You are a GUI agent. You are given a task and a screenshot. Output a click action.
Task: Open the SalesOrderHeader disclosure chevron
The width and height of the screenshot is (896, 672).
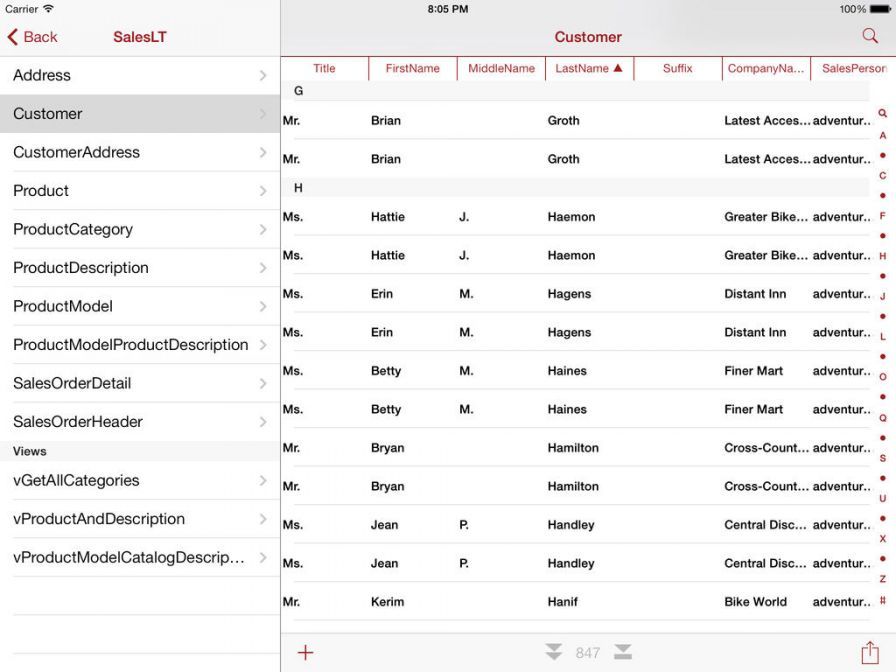263,422
